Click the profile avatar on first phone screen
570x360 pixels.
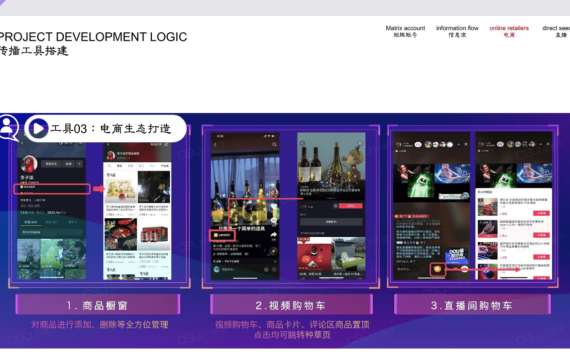29,164
